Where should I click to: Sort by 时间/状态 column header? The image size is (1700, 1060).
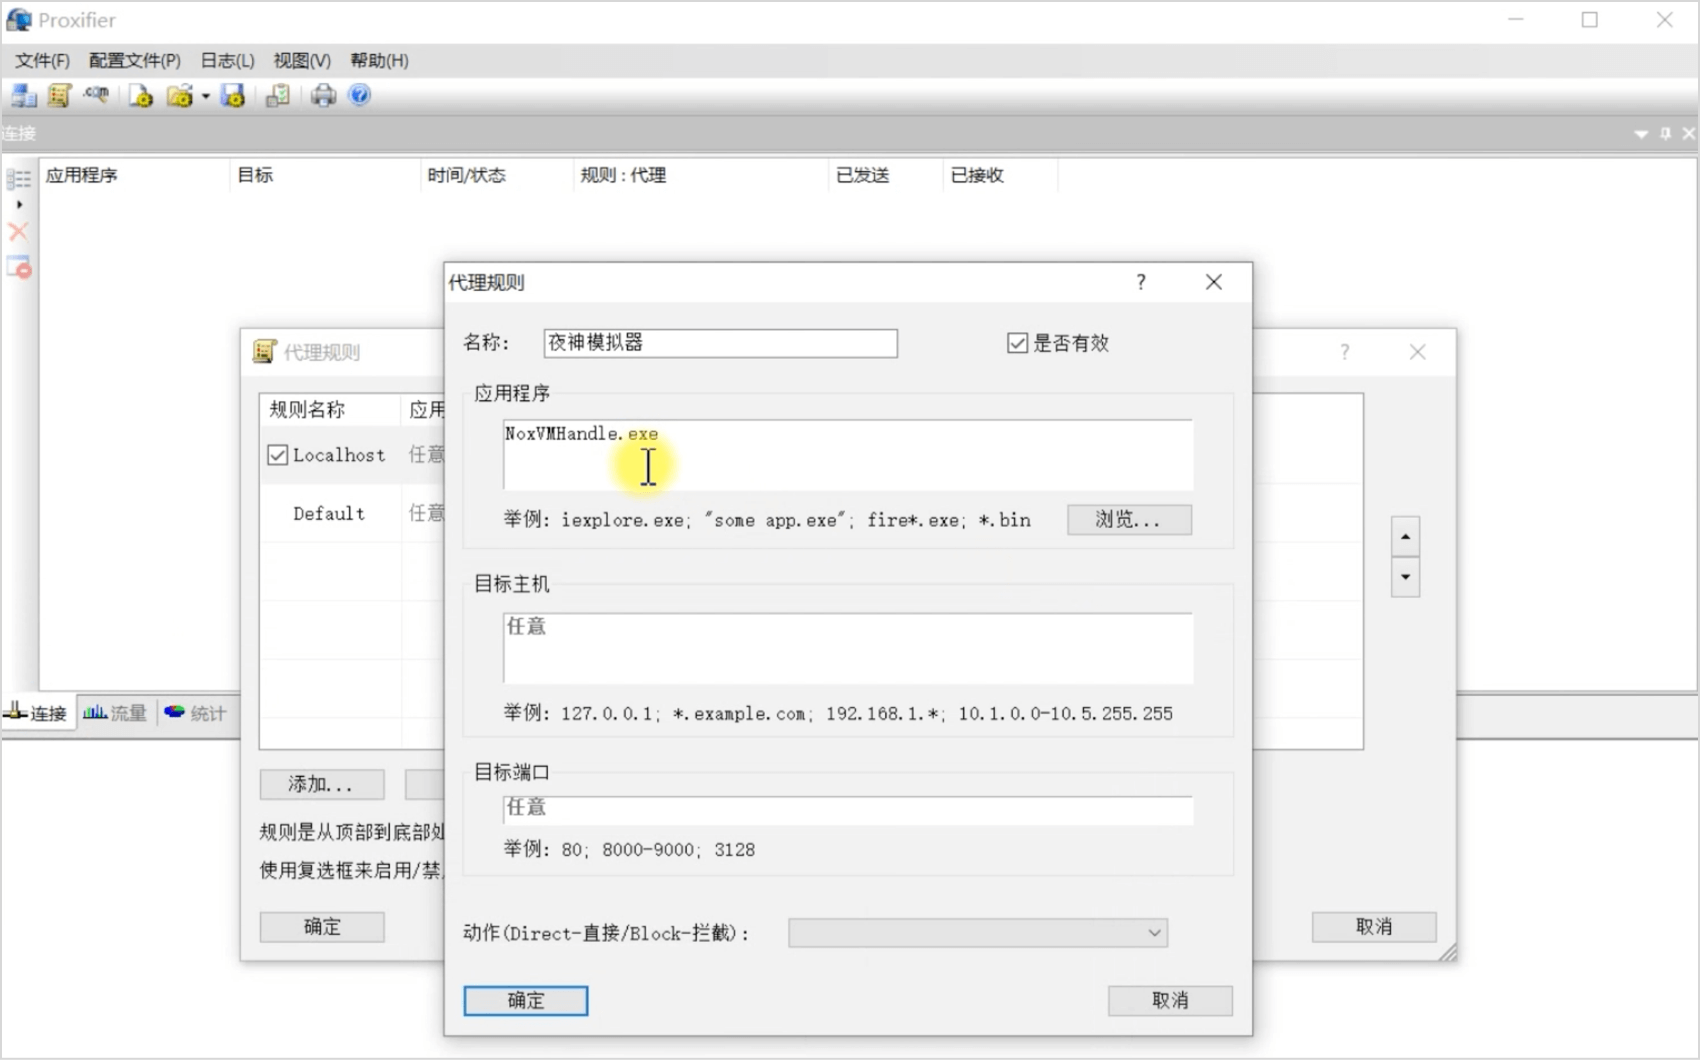(x=497, y=175)
